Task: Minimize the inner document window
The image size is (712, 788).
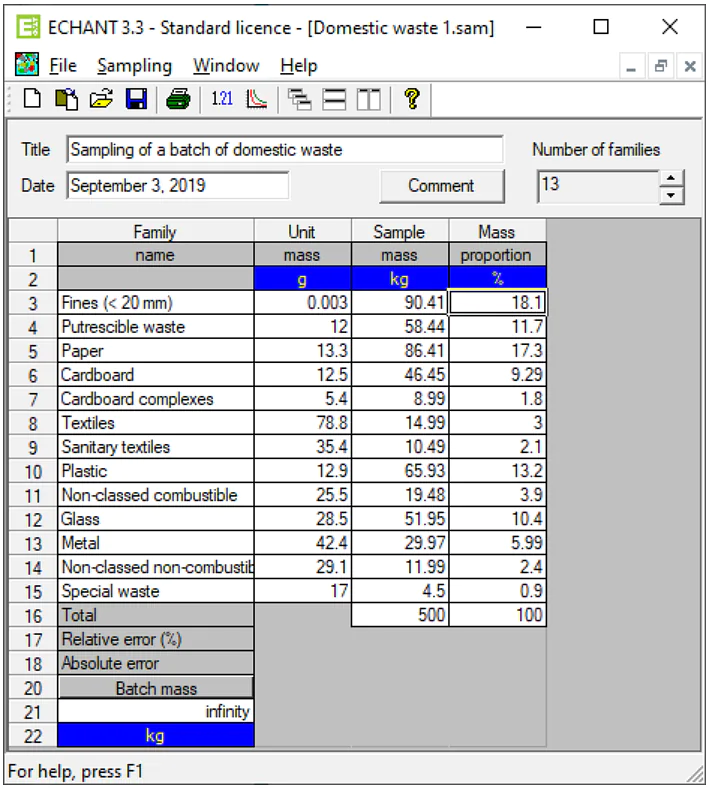Action: 631,66
